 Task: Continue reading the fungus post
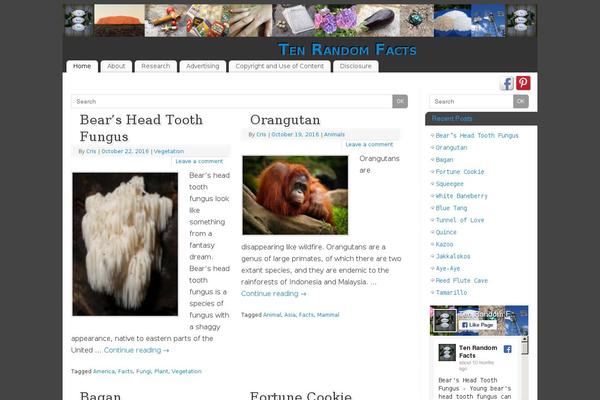coord(136,350)
